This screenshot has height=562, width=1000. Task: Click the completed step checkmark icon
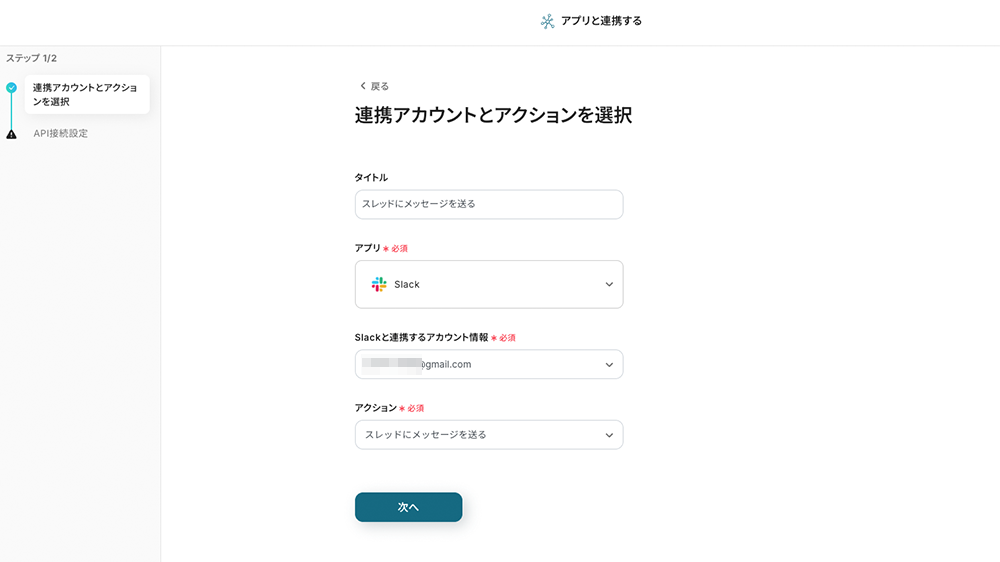12,88
